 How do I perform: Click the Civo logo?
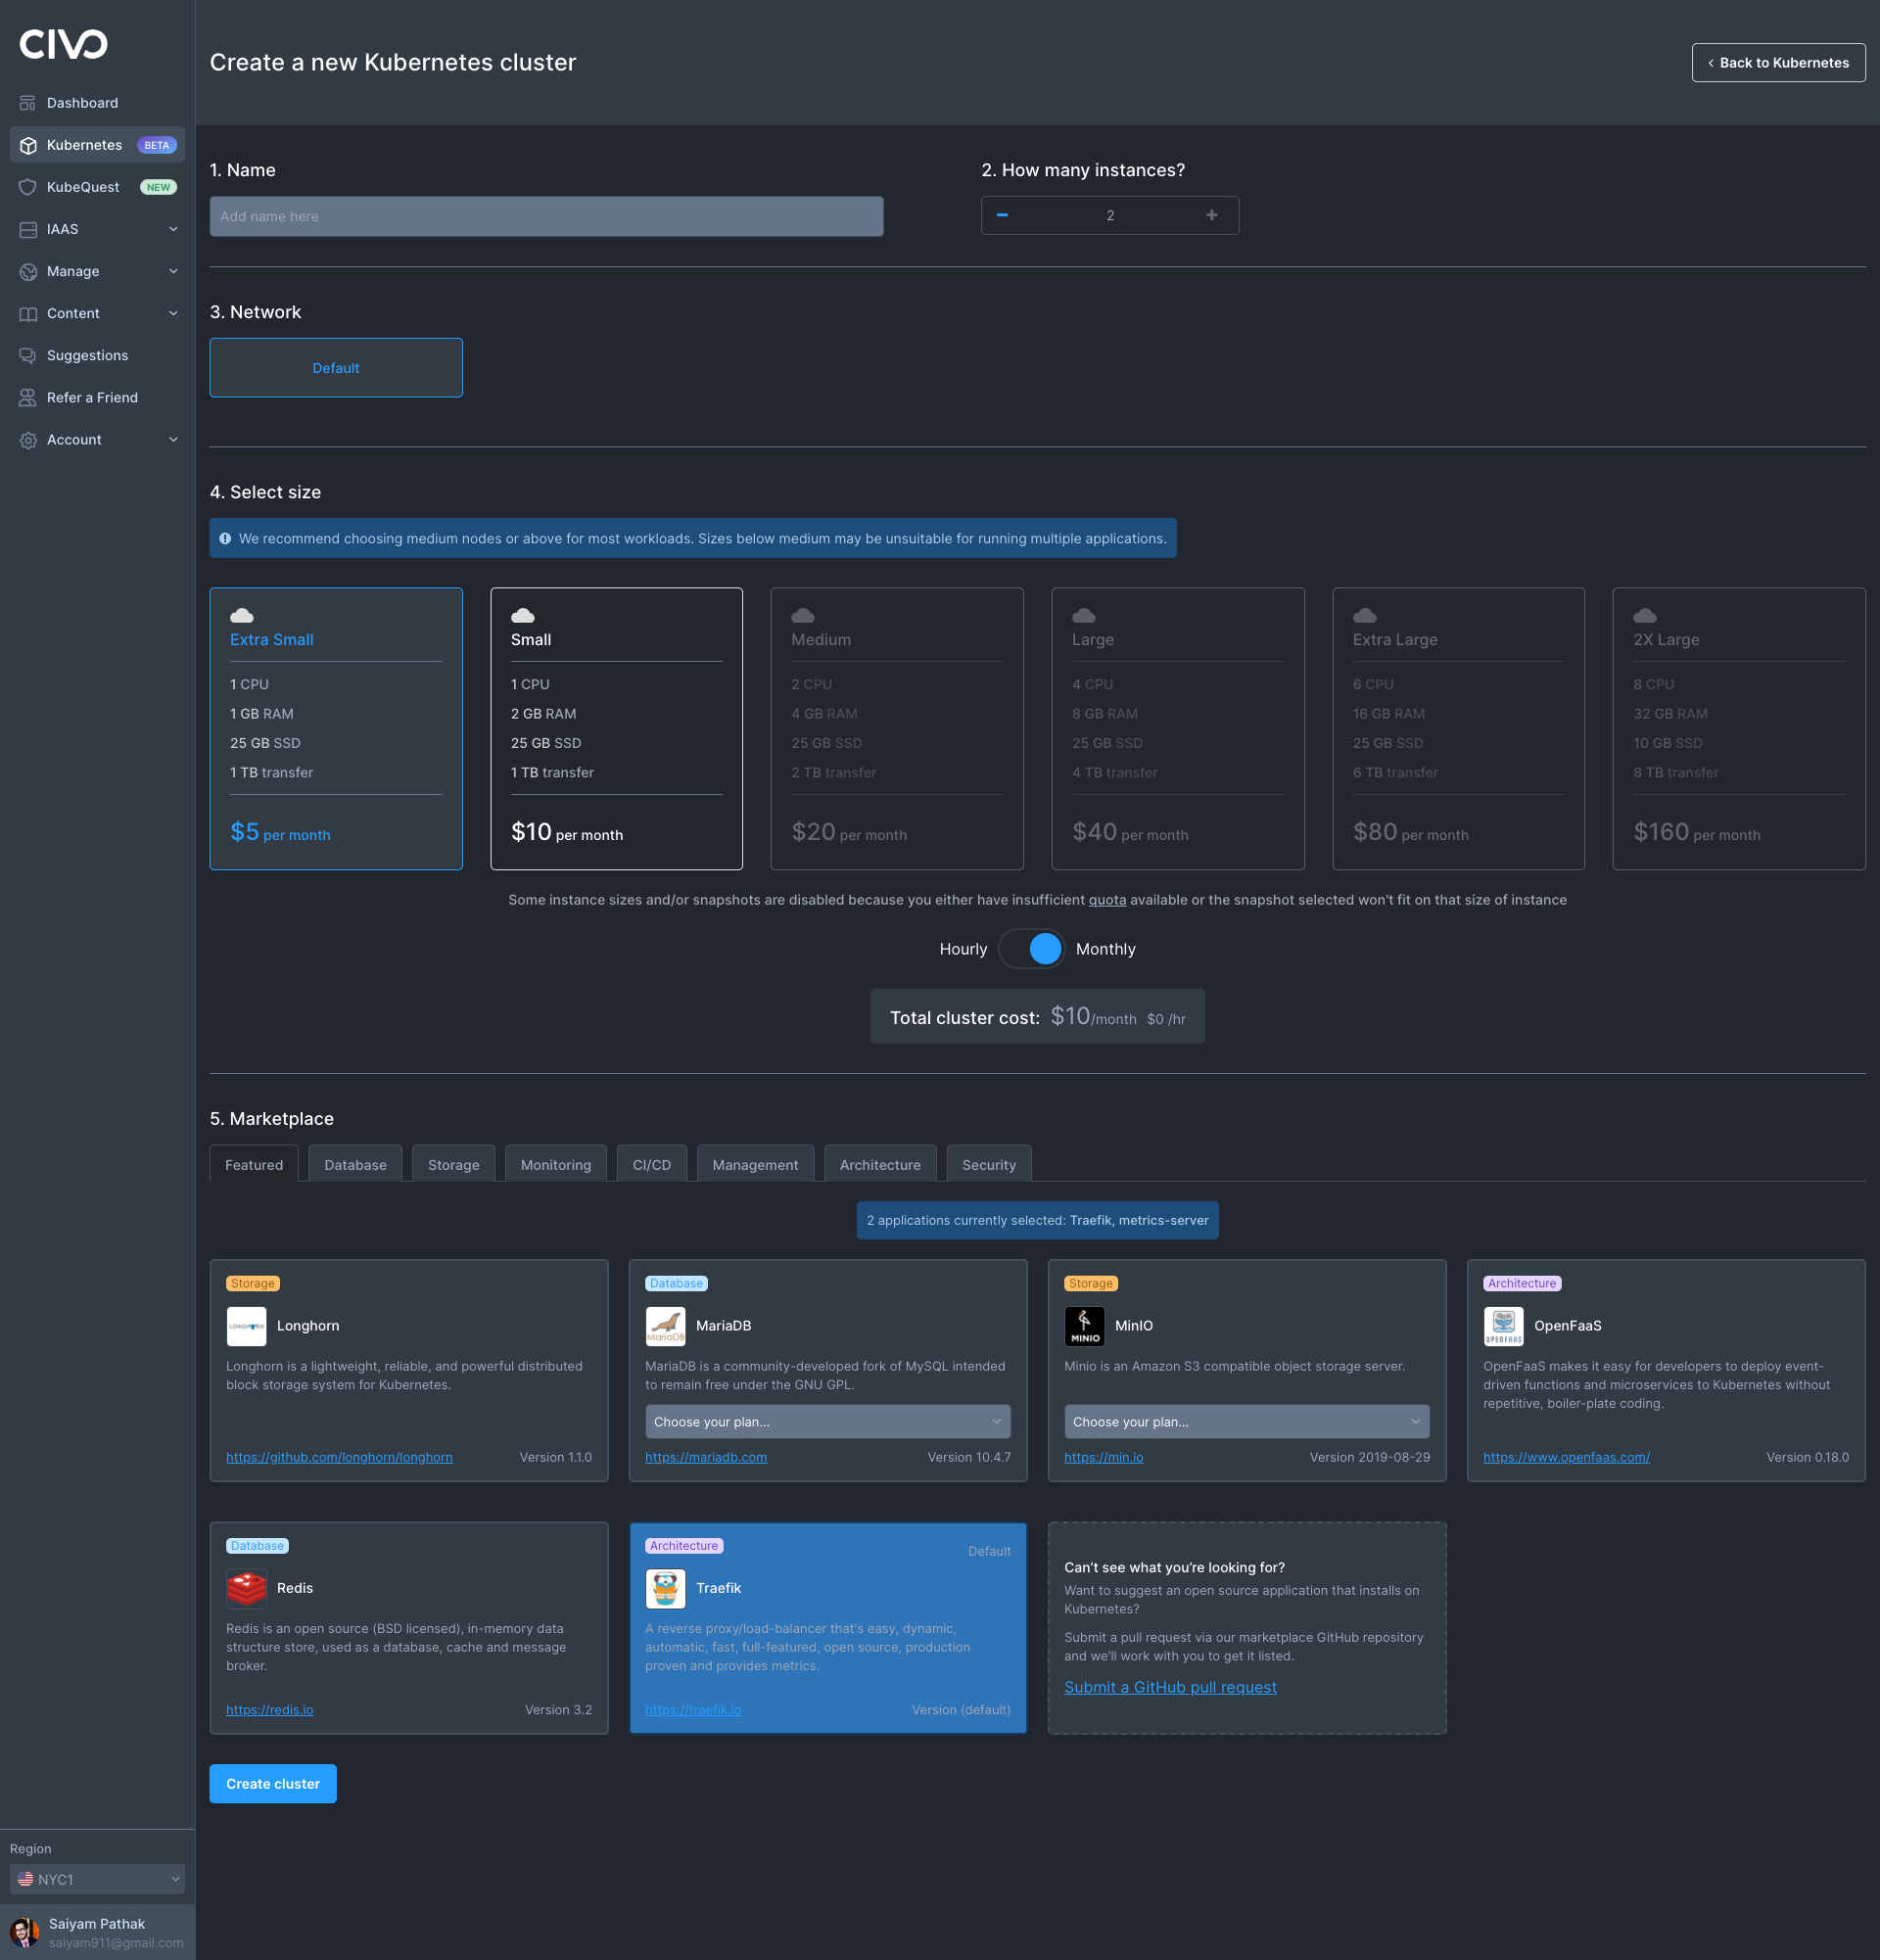(x=63, y=44)
